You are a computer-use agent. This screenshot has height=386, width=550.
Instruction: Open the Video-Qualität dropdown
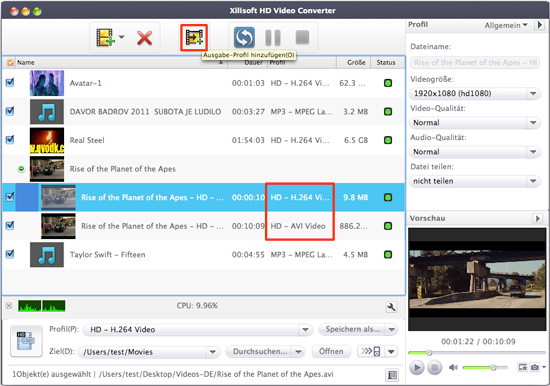[475, 122]
